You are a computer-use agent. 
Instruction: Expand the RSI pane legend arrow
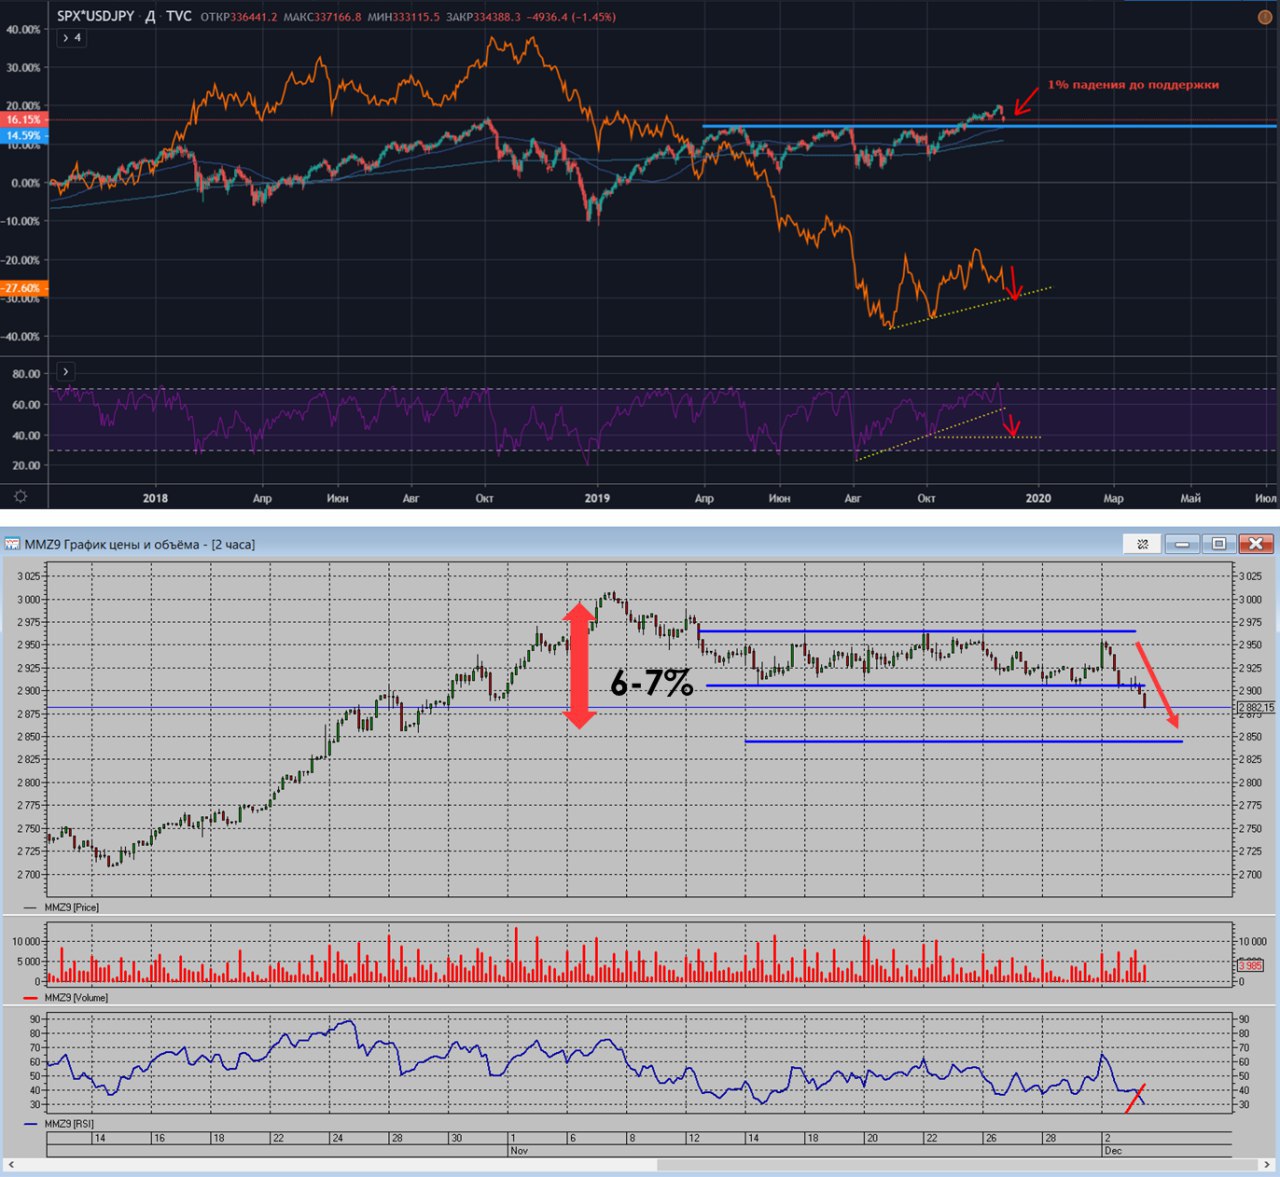(66, 372)
